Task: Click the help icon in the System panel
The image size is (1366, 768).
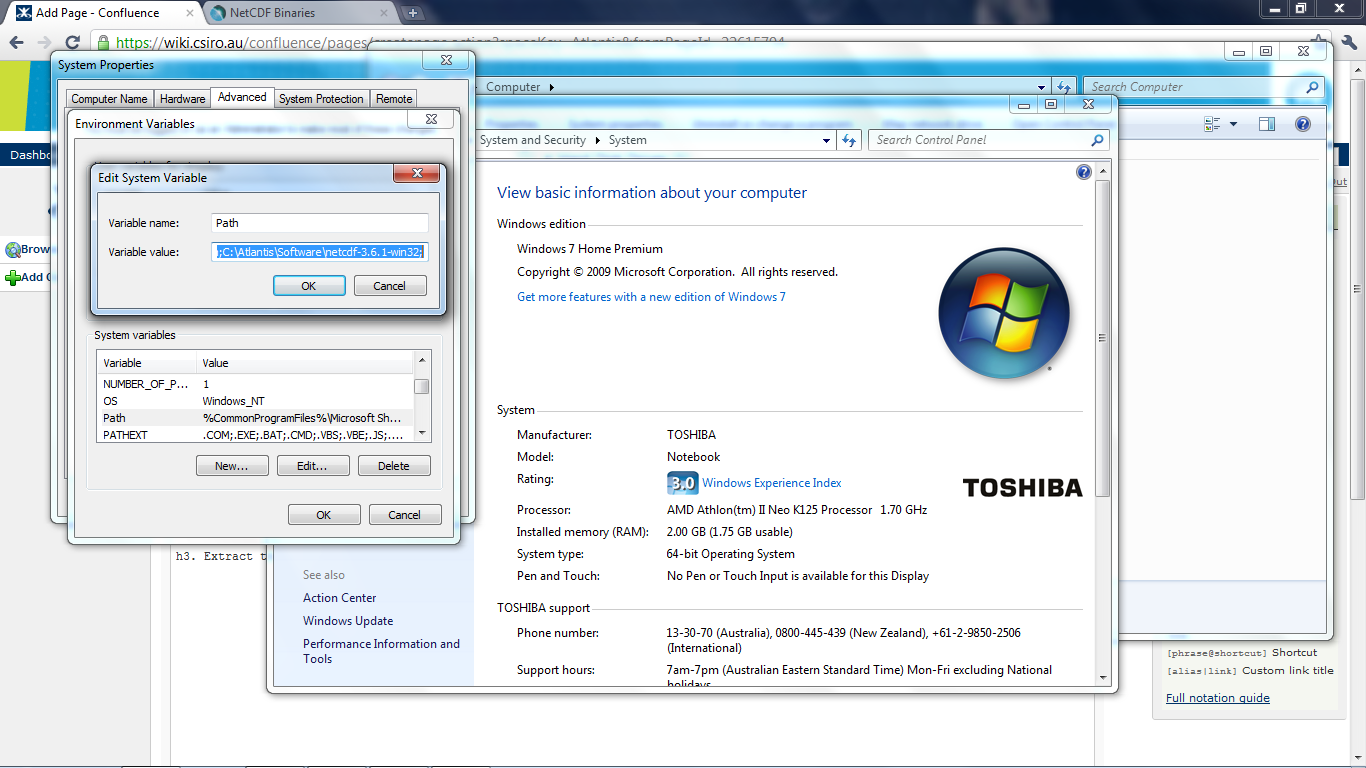Action: tap(1083, 172)
